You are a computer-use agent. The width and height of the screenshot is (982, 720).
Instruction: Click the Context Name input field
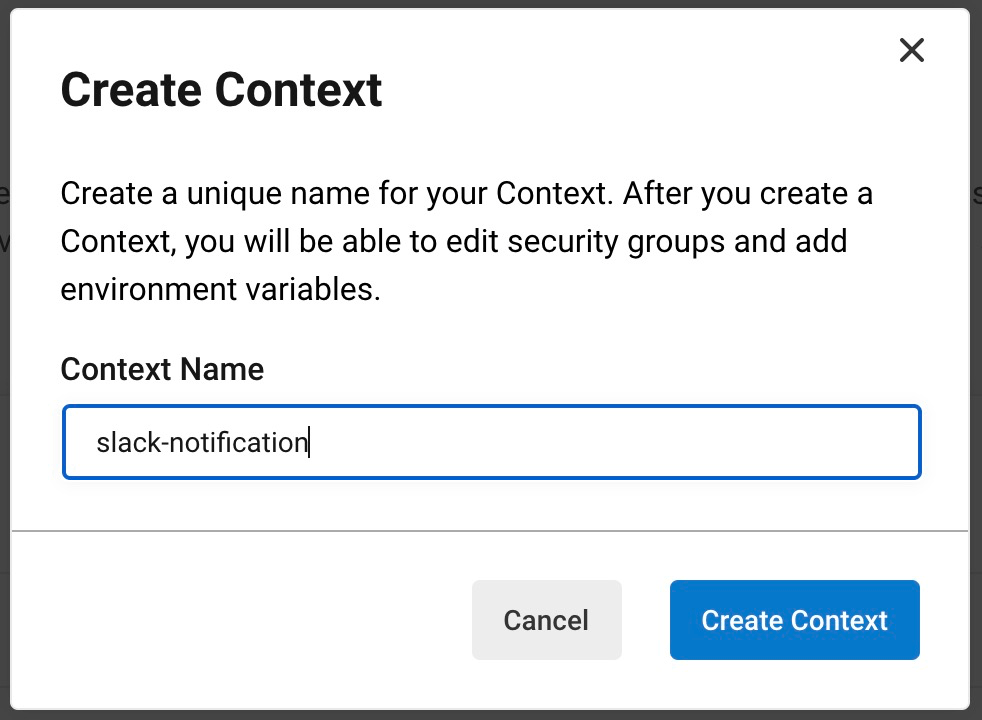click(492, 442)
